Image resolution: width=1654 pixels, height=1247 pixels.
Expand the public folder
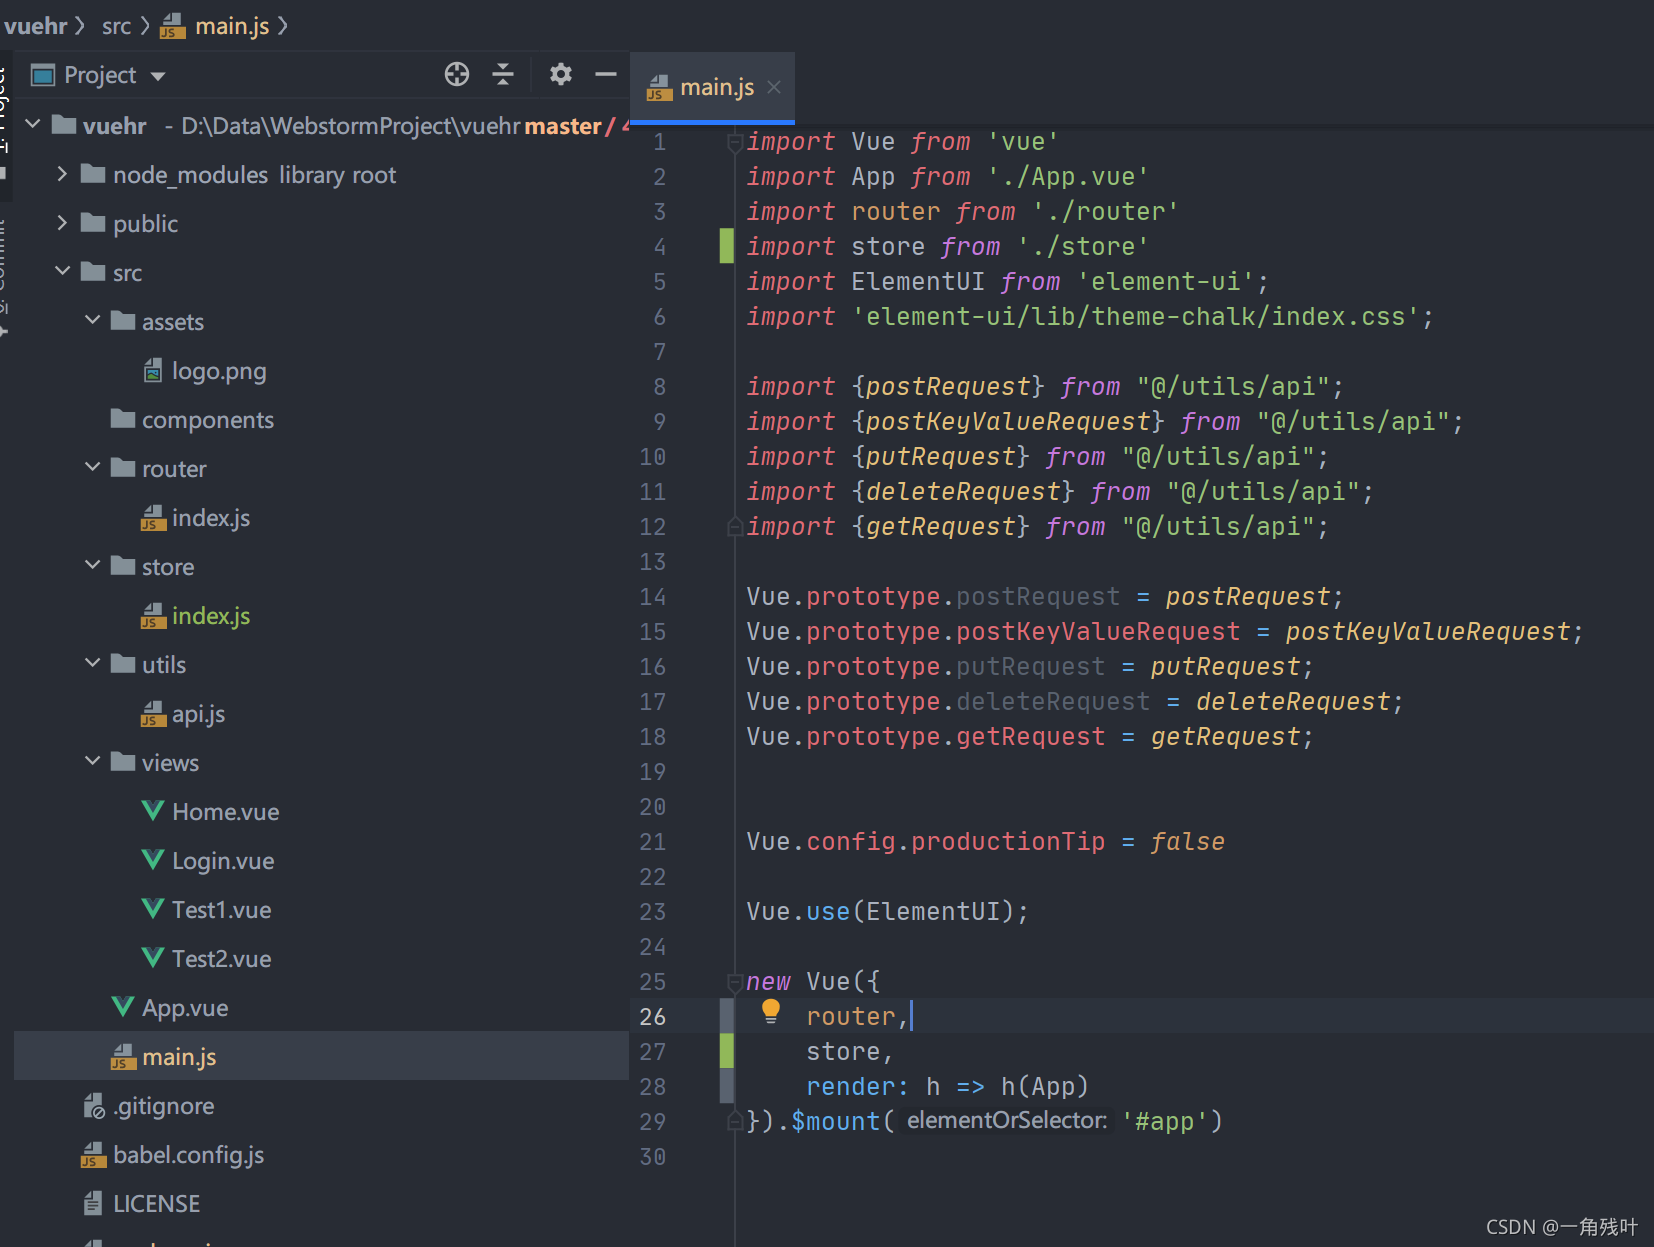pos(62,223)
